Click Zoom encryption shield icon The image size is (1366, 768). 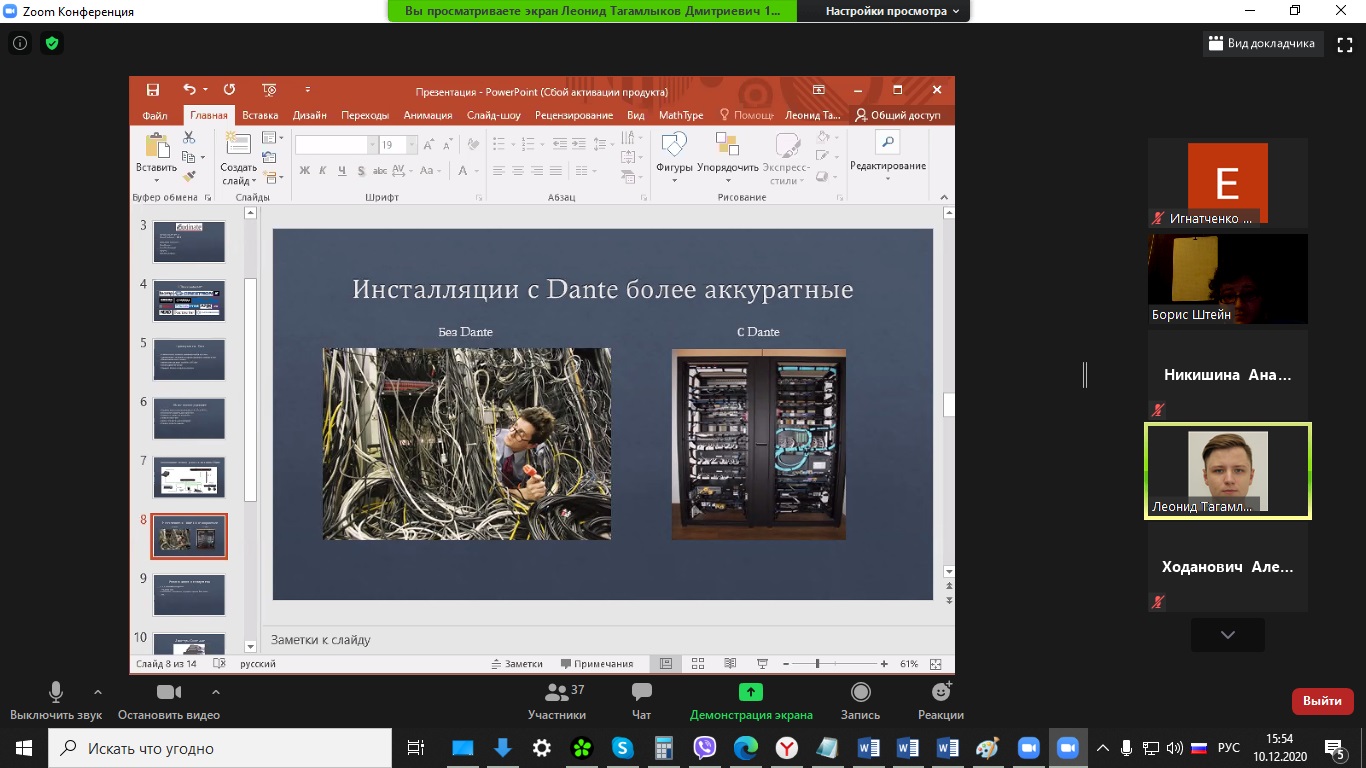(52, 43)
